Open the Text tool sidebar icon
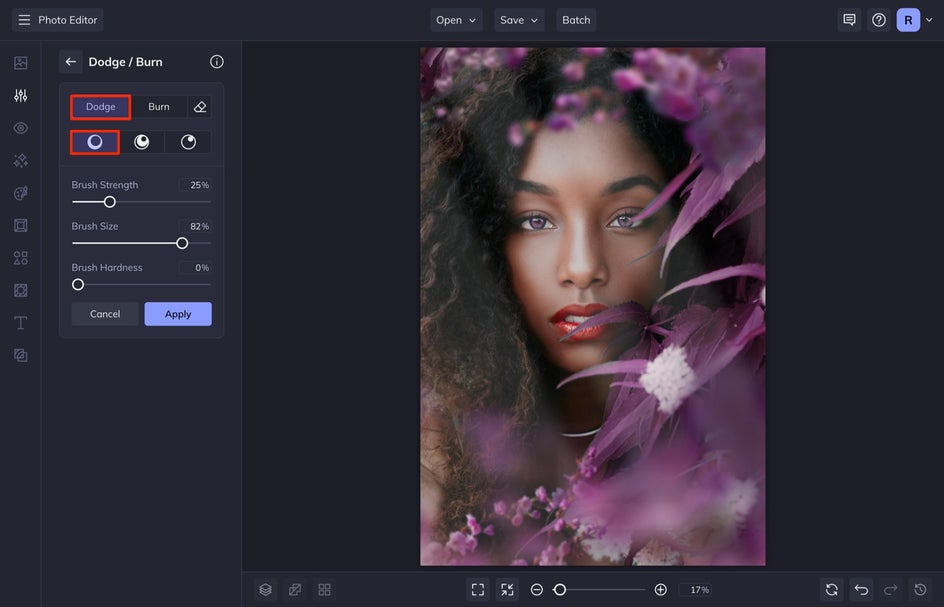Image resolution: width=944 pixels, height=607 pixels. click(20, 323)
